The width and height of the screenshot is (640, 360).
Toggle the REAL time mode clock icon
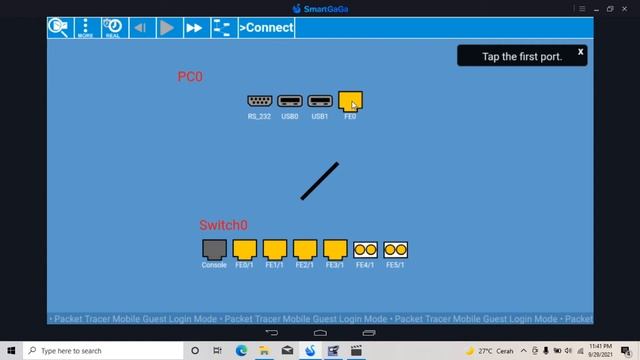point(113,28)
